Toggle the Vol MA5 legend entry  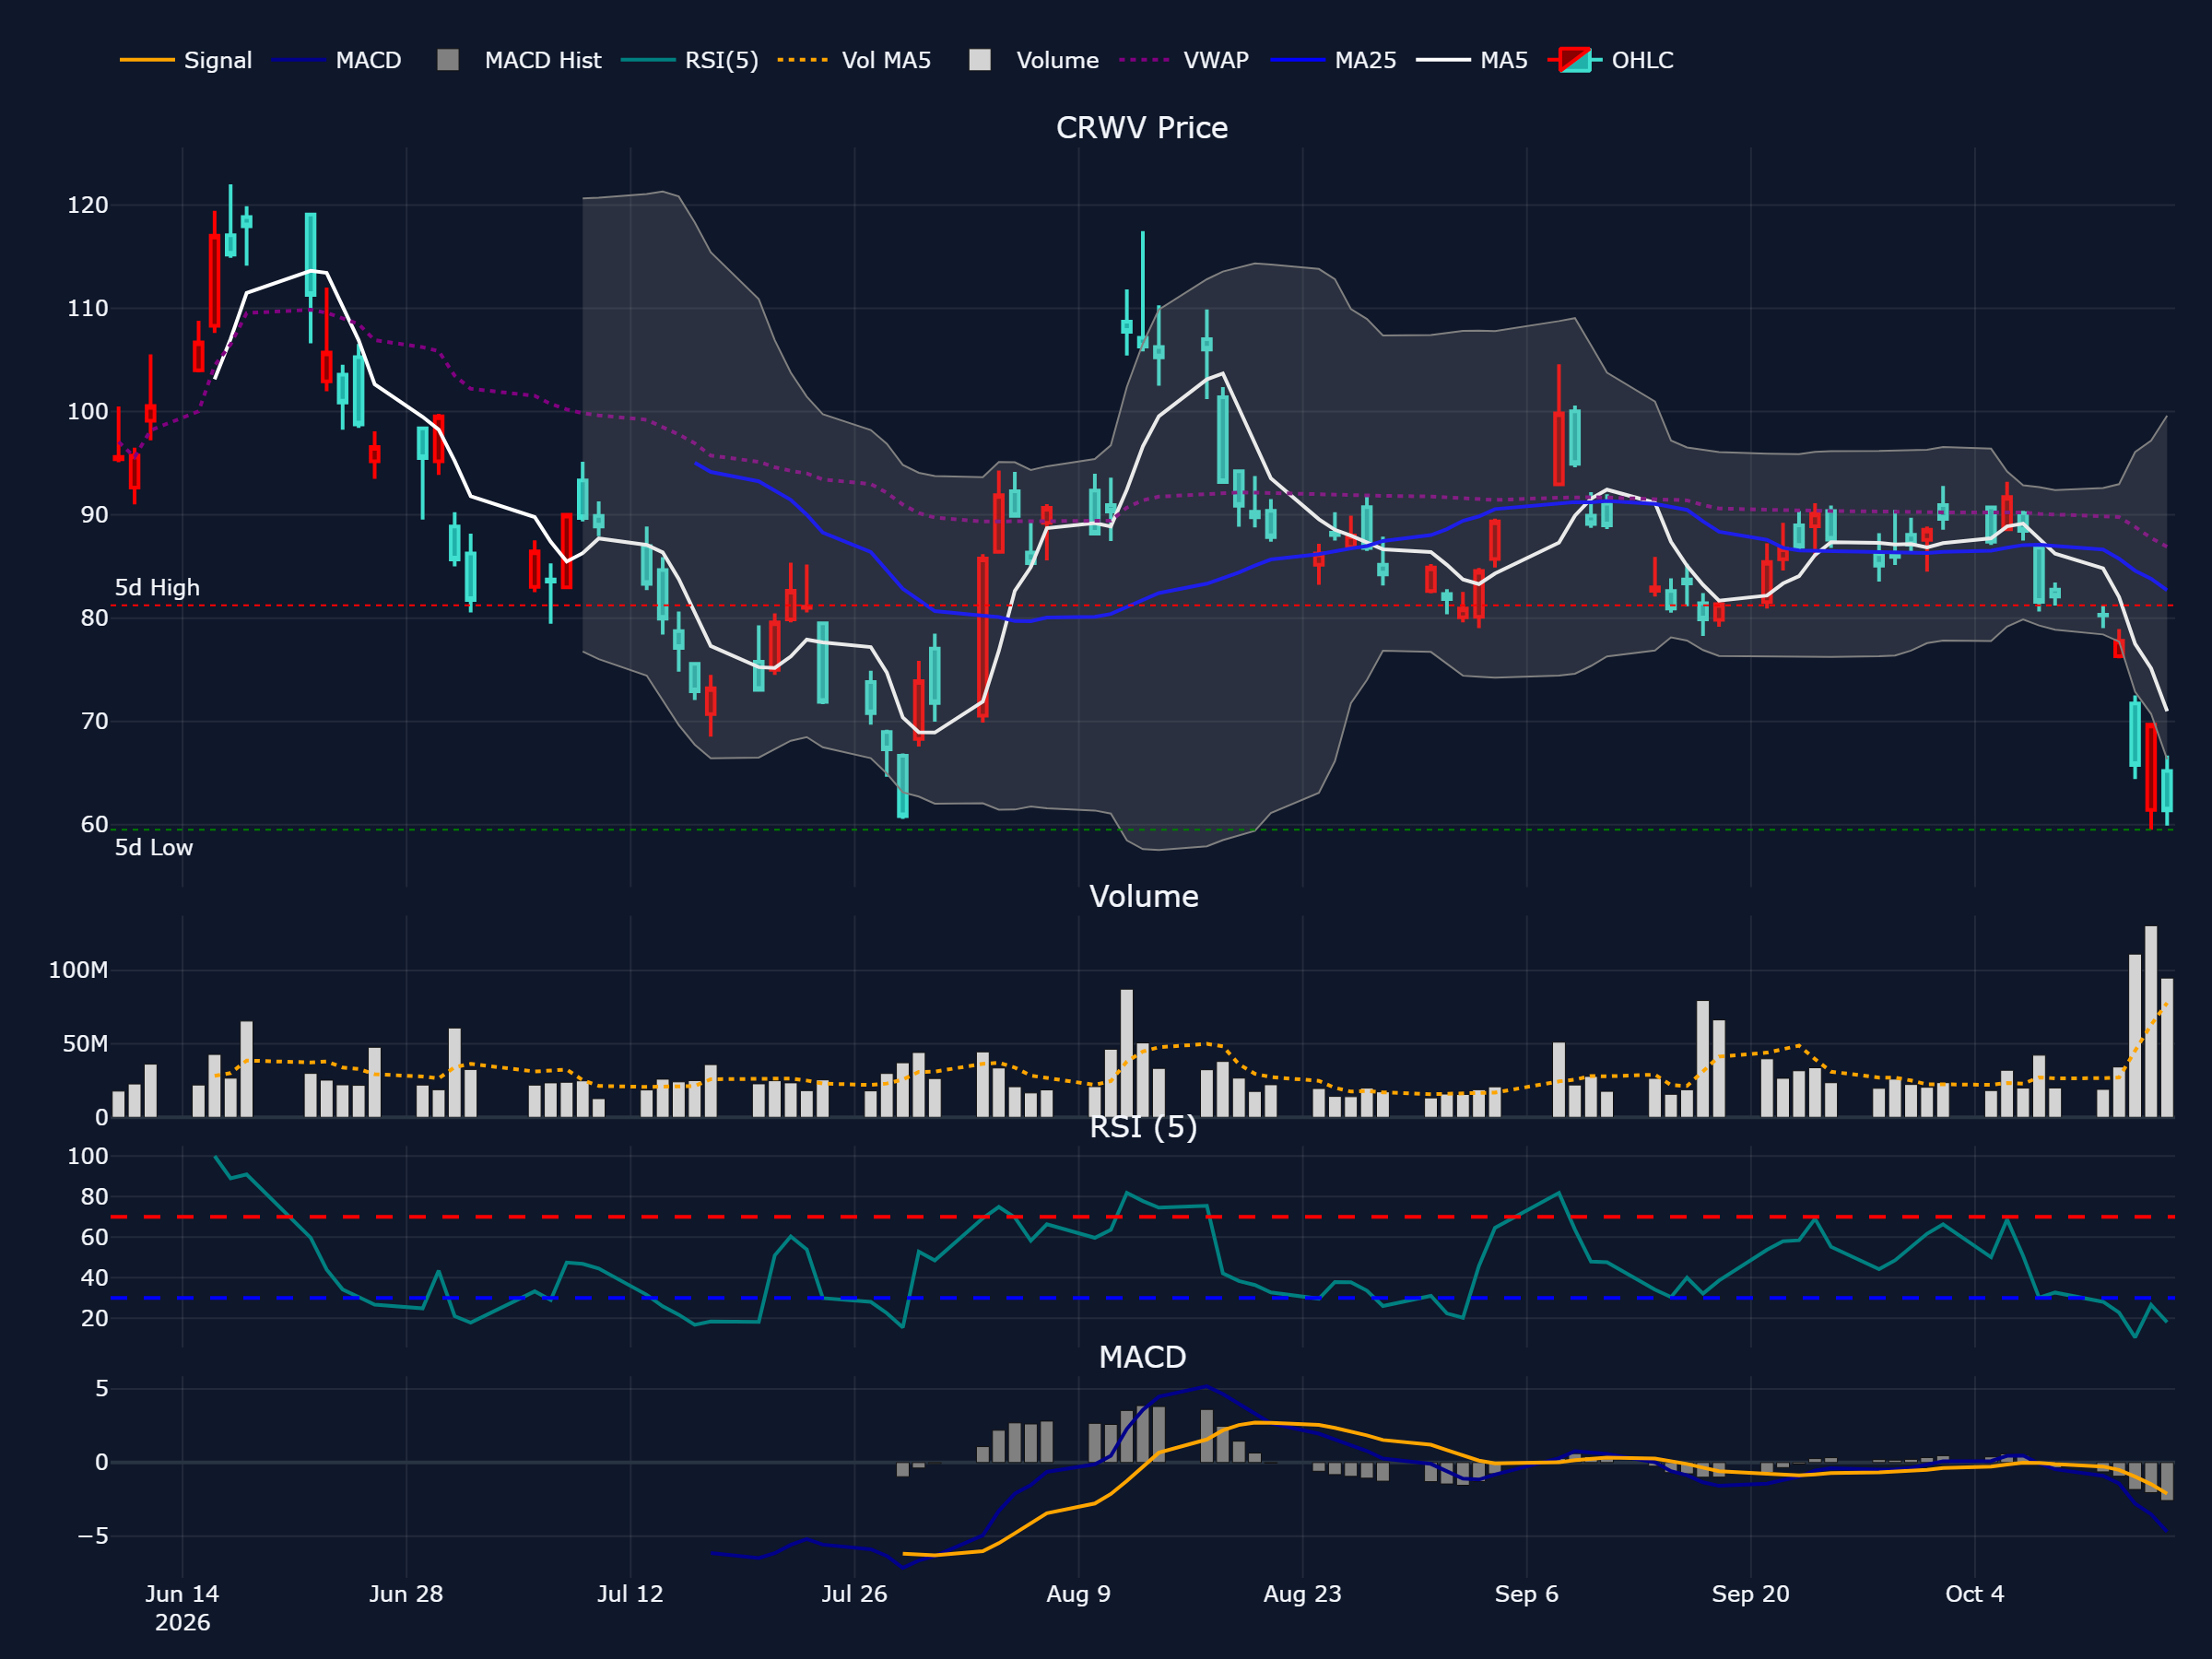854,60
